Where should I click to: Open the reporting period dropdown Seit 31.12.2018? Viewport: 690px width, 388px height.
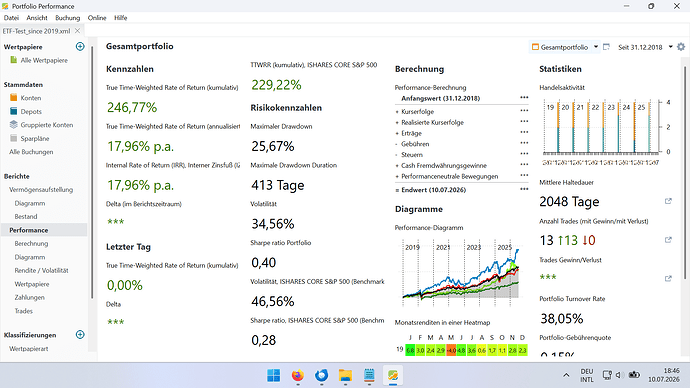(x=645, y=47)
